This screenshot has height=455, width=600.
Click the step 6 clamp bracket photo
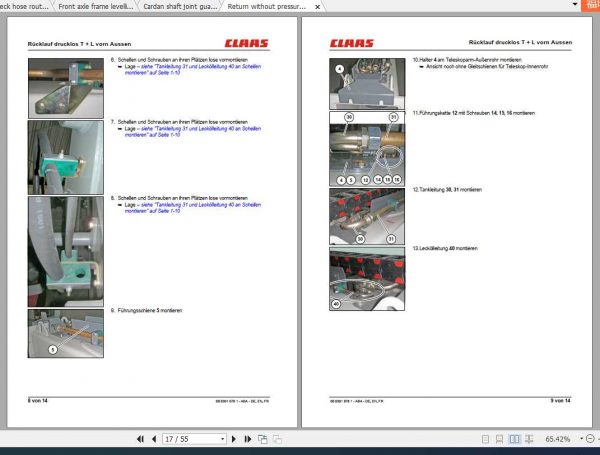66,88
